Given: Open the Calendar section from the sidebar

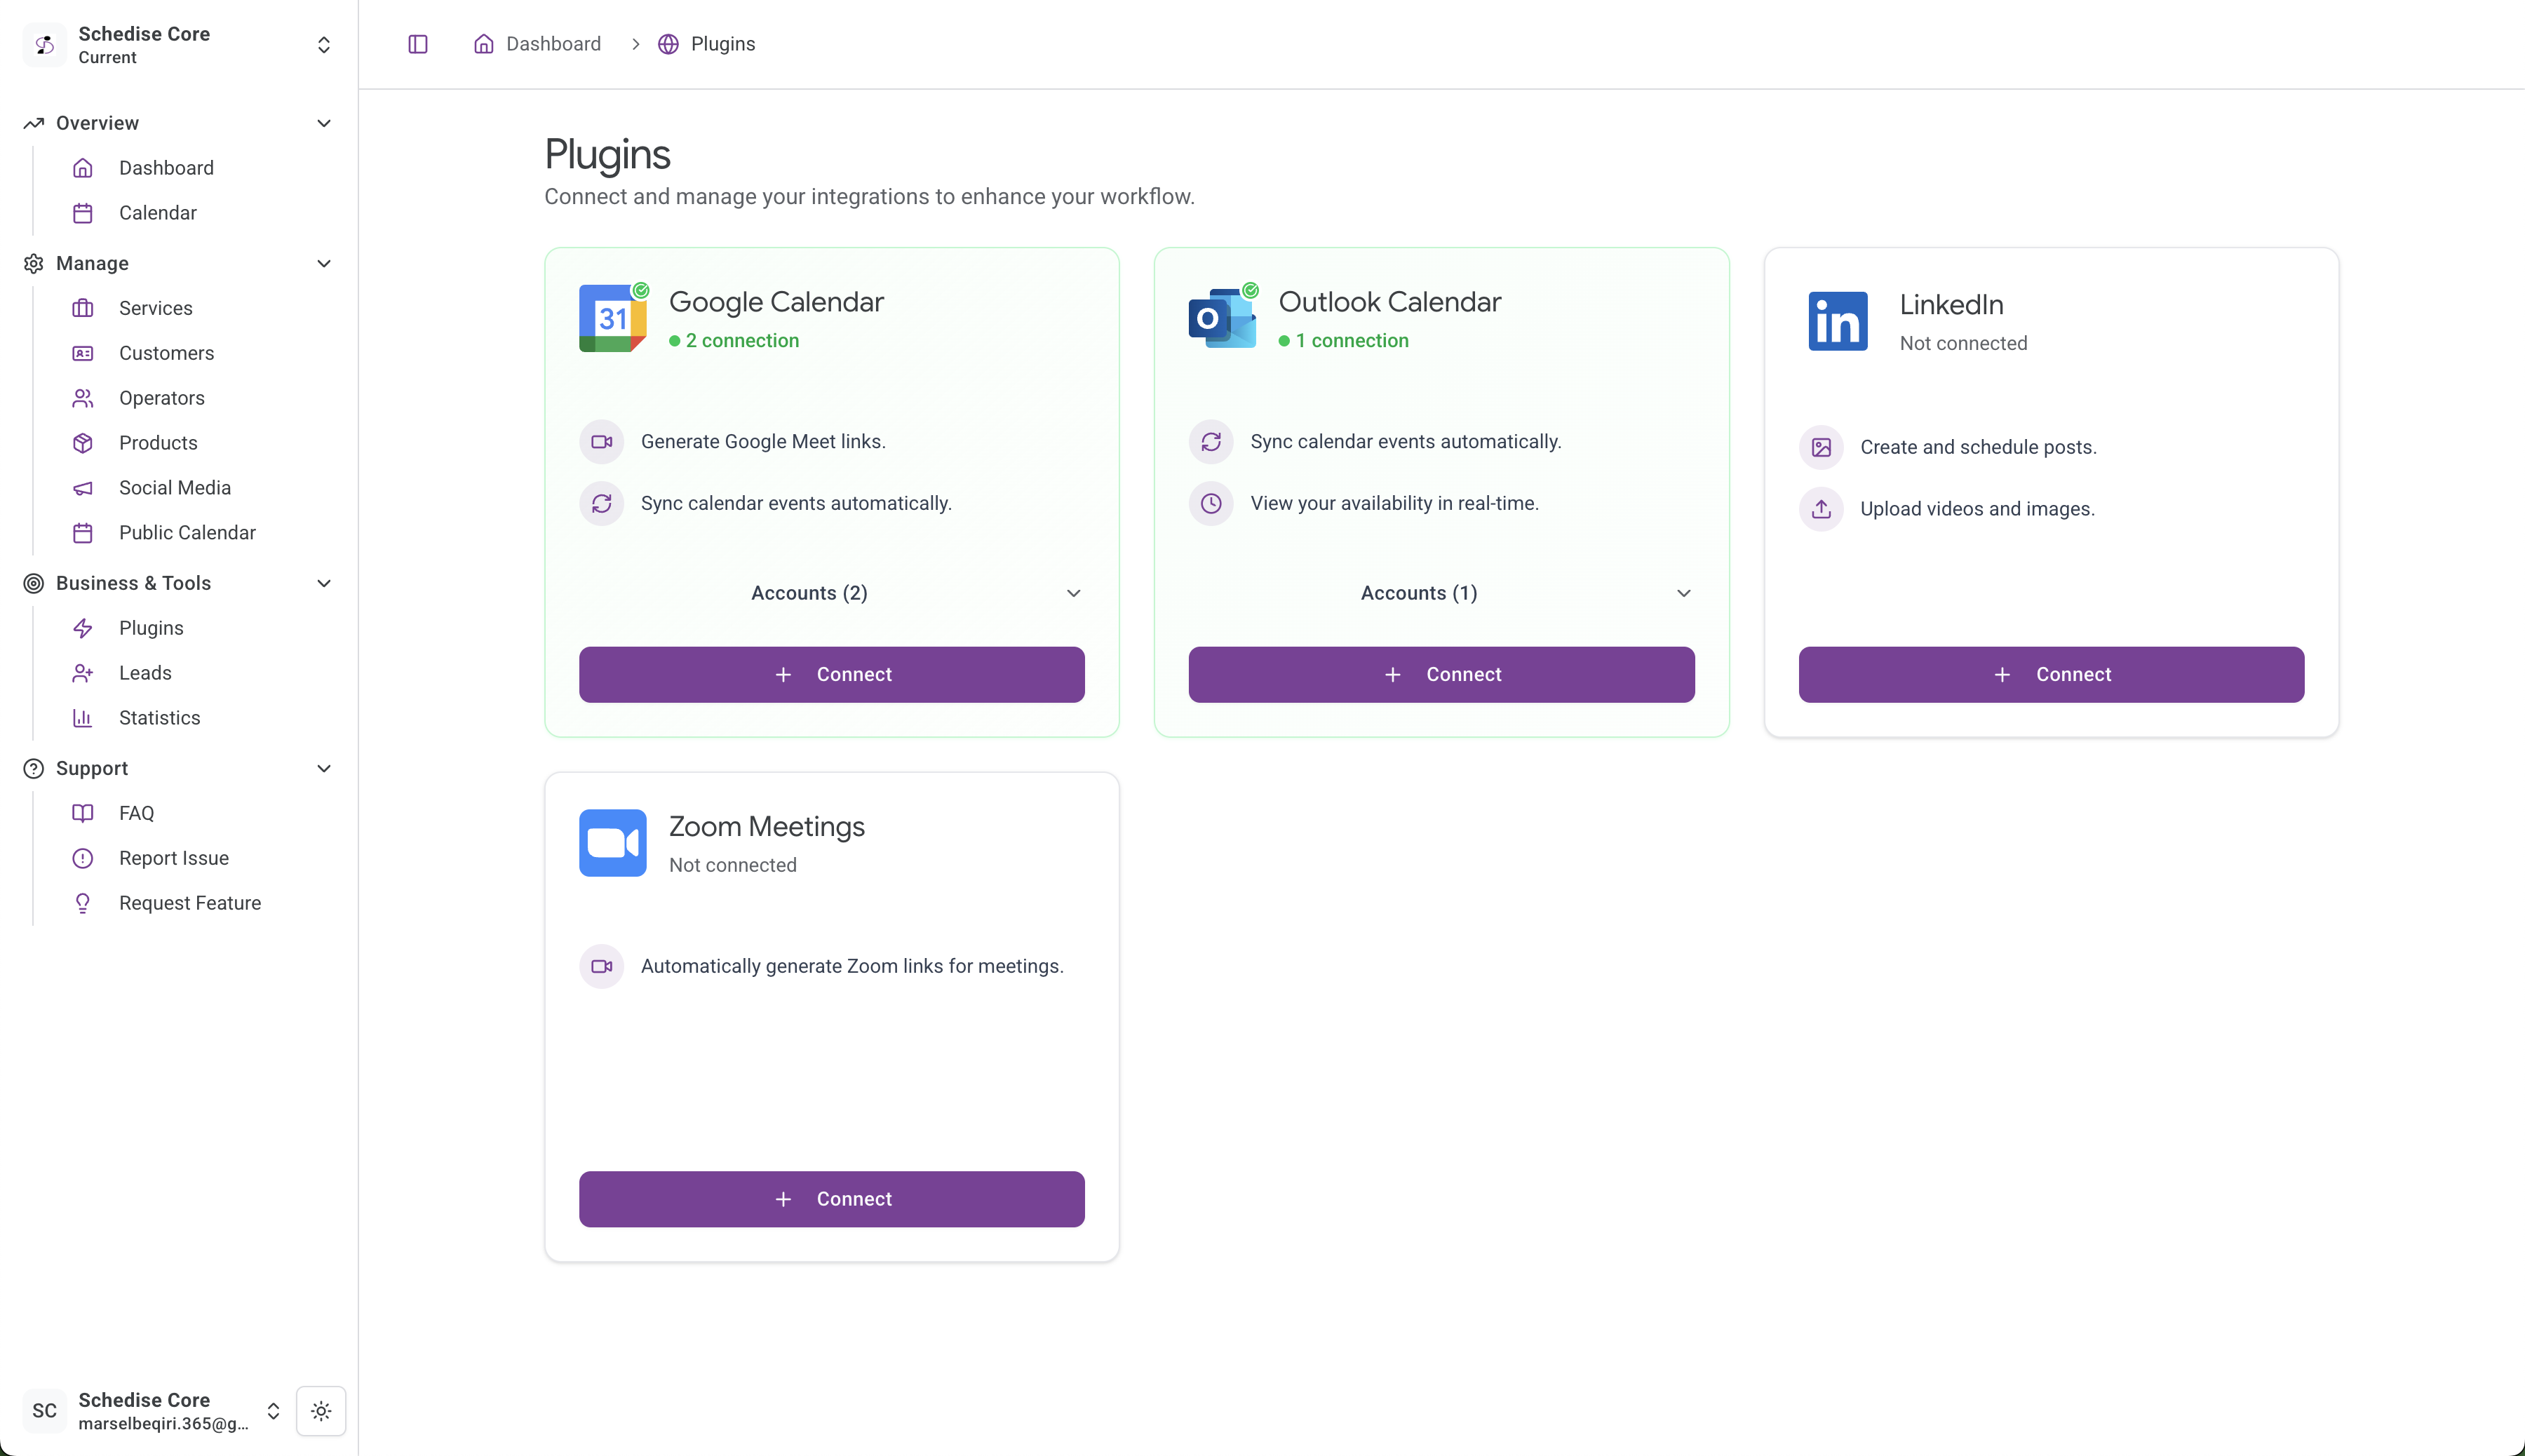Looking at the screenshot, I should click(x=157, y=213).
